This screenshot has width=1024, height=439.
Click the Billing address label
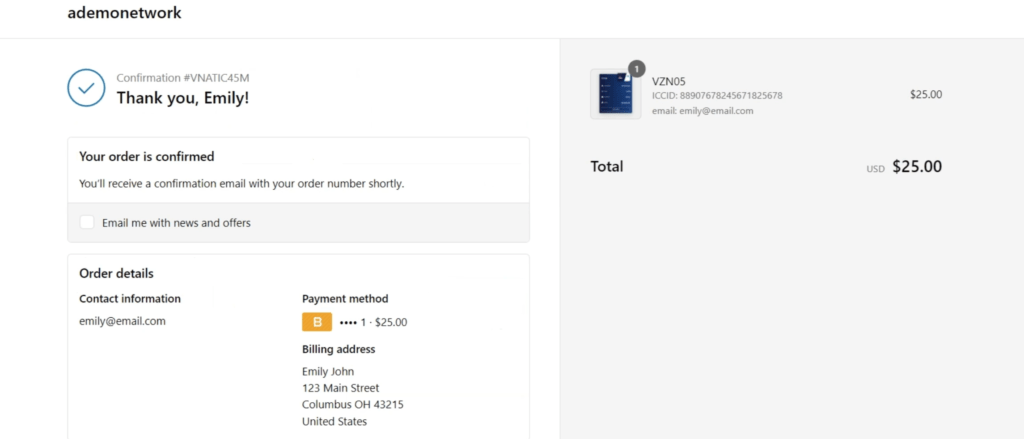(338, 349)
